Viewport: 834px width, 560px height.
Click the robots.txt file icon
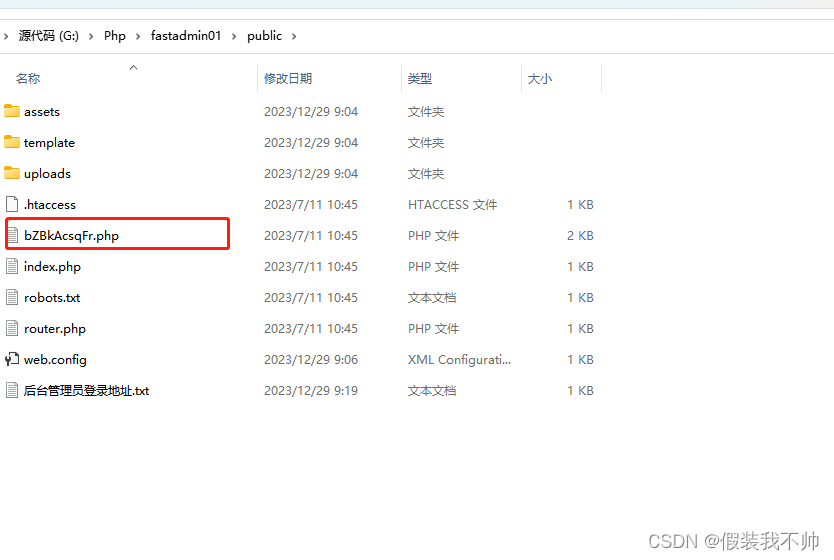point(12,297)
